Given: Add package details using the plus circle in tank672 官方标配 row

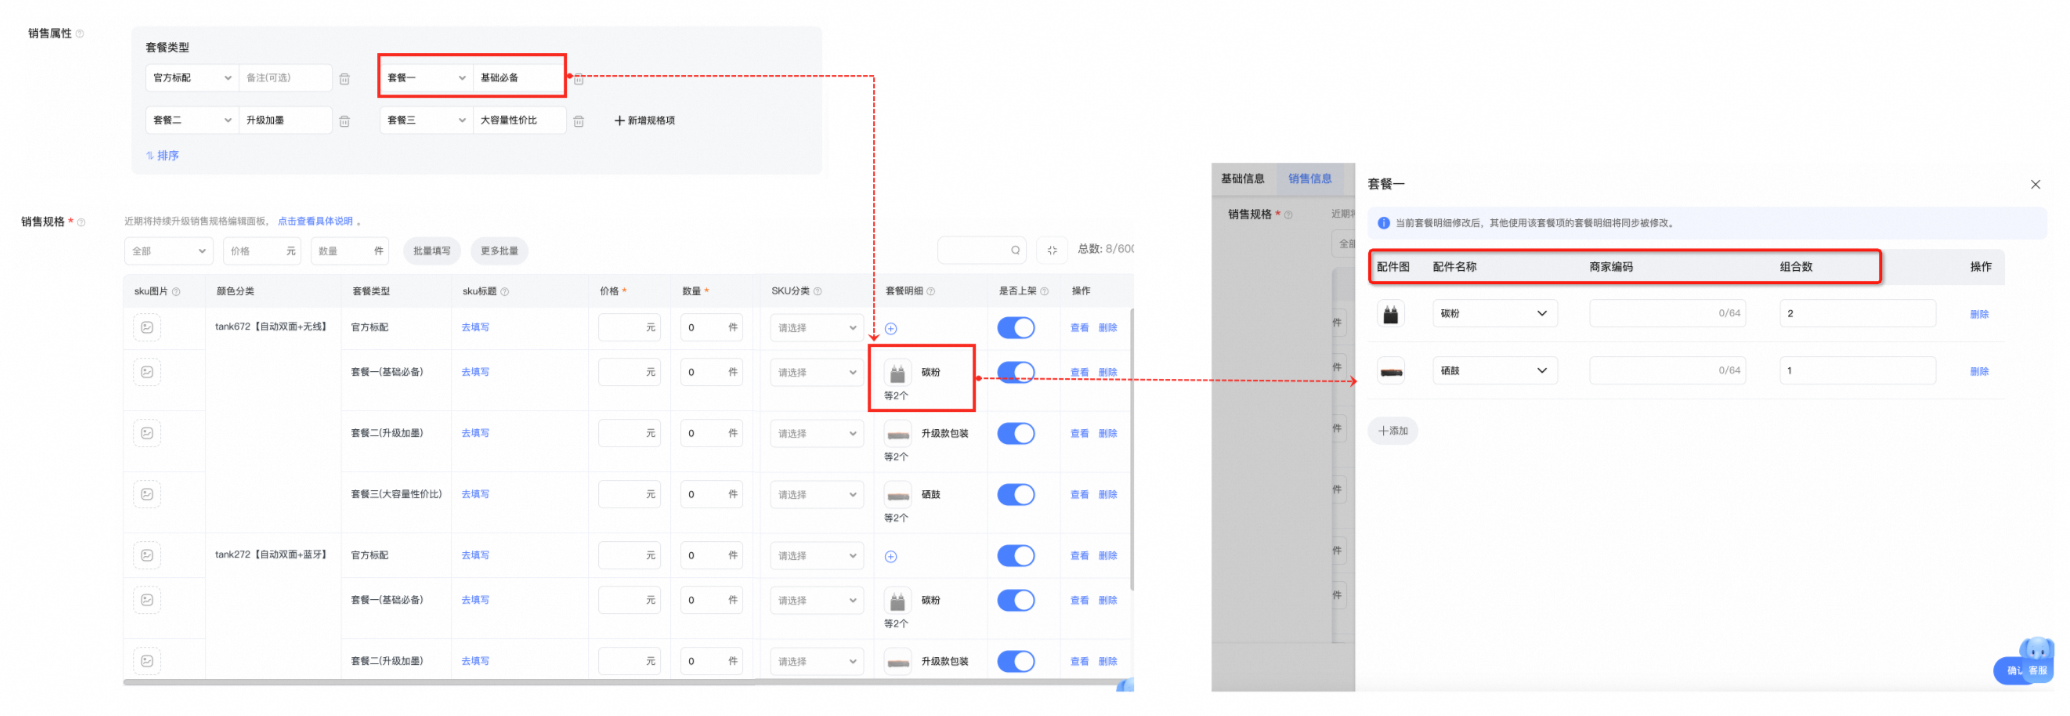Looking at the screenshot, I should [x=891, y=328].
